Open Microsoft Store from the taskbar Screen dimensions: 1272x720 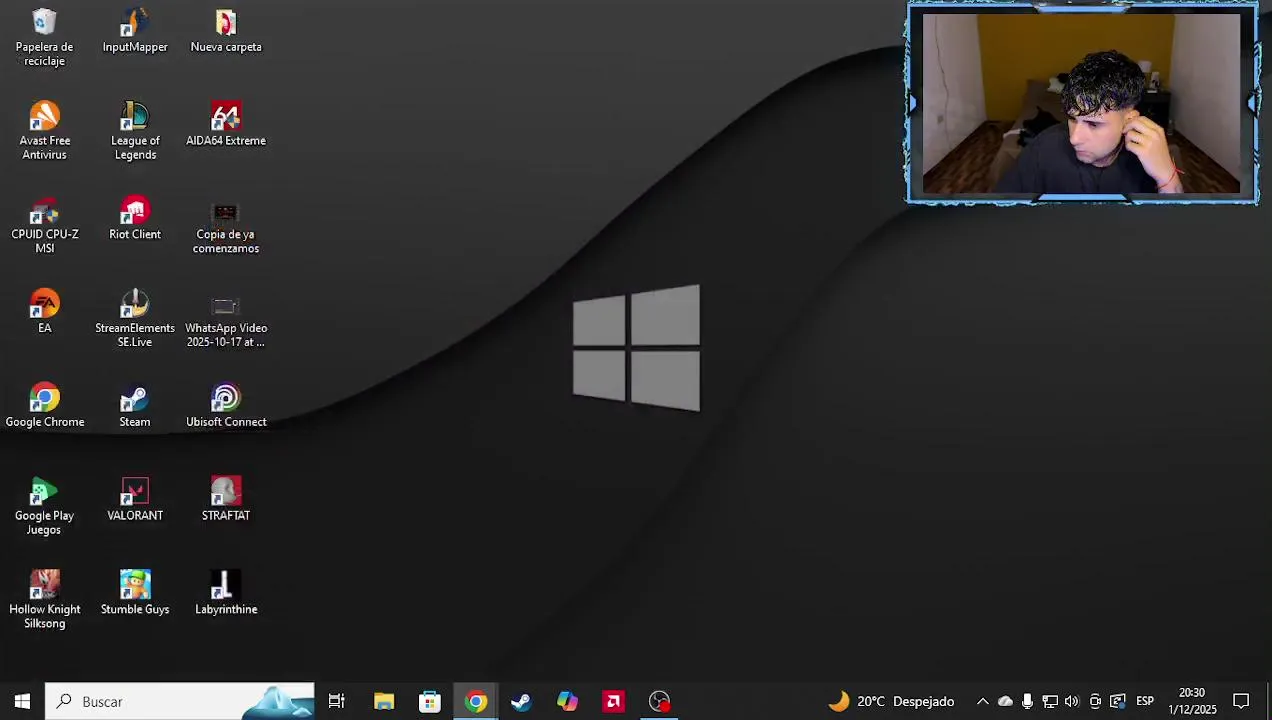pos(430,701)
